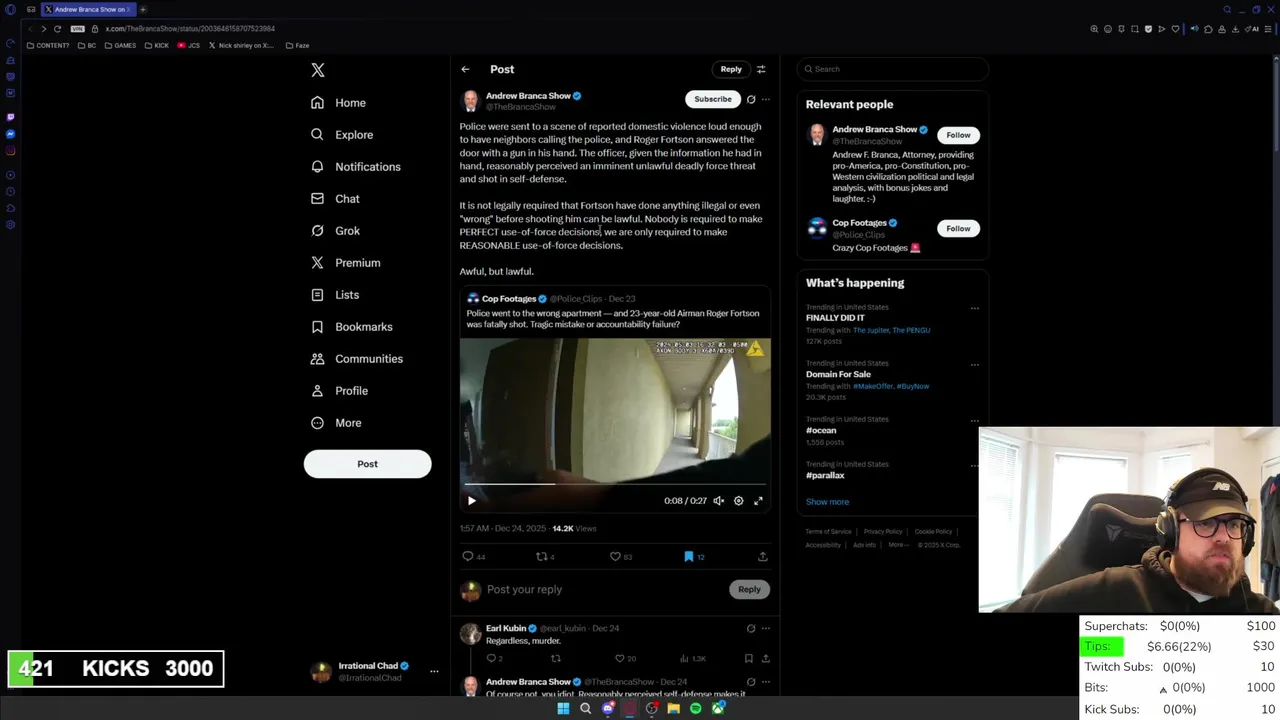Screen dimensions: 1280x720
Task: Play the embedded video
Action: coord(472,501)
